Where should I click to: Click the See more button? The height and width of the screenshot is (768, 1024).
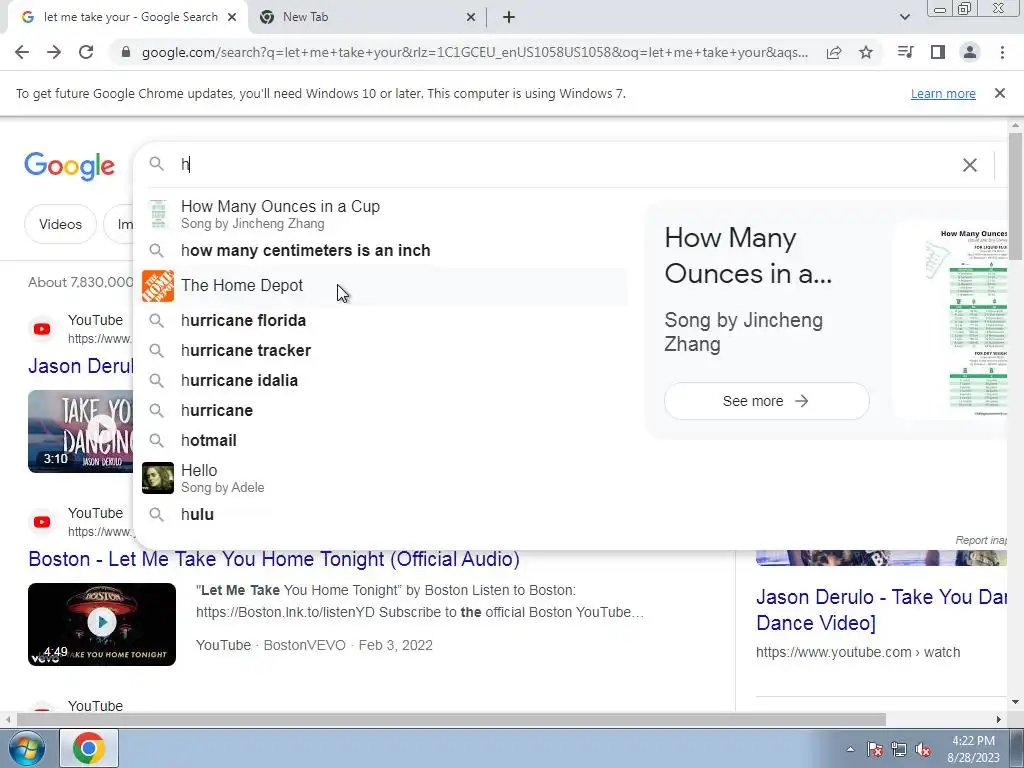767,401
